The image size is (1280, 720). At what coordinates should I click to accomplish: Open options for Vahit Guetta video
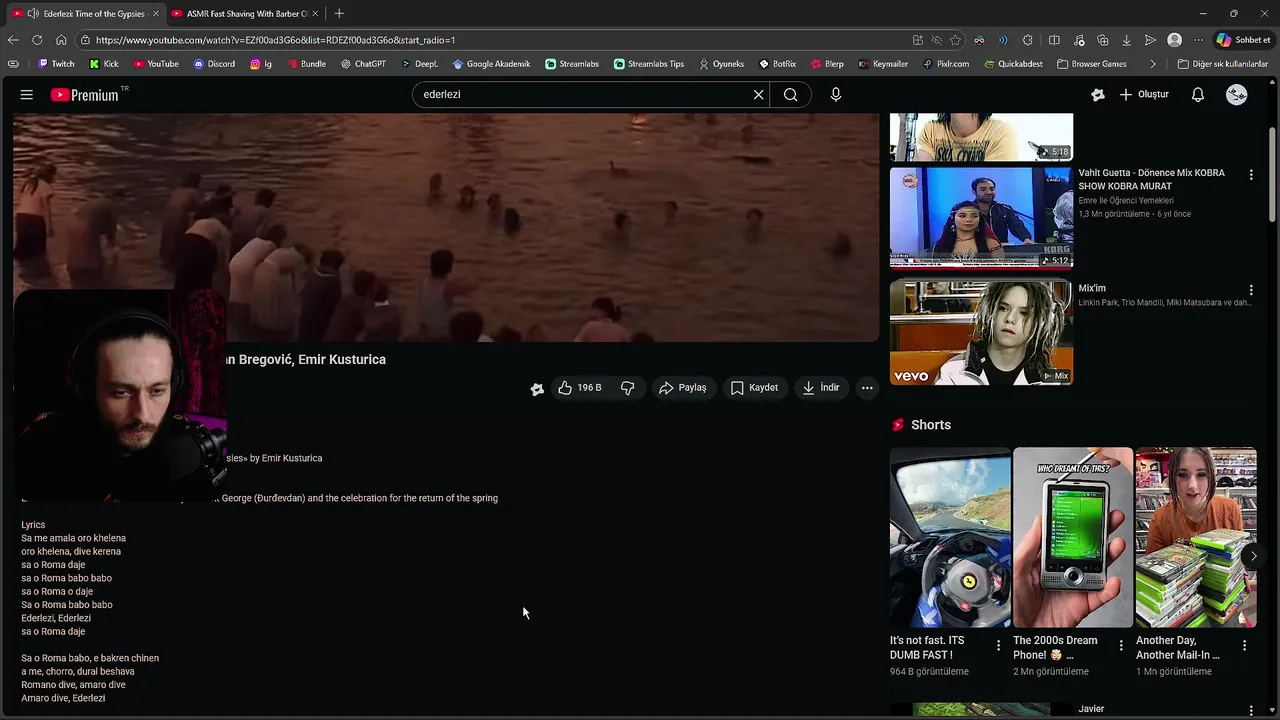(x=1250, y=174)
